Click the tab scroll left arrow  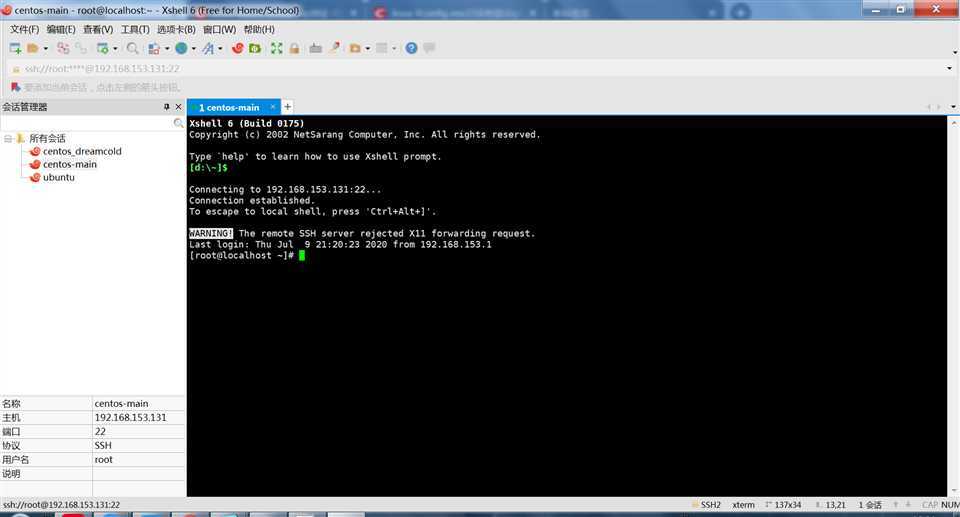tap(928, 107)
